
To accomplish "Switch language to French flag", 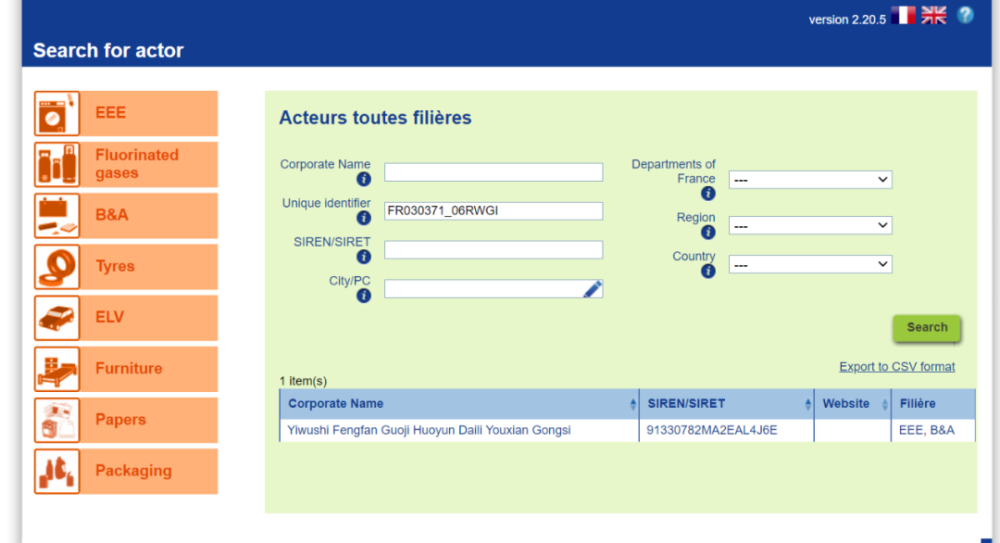I will (903, 15).
